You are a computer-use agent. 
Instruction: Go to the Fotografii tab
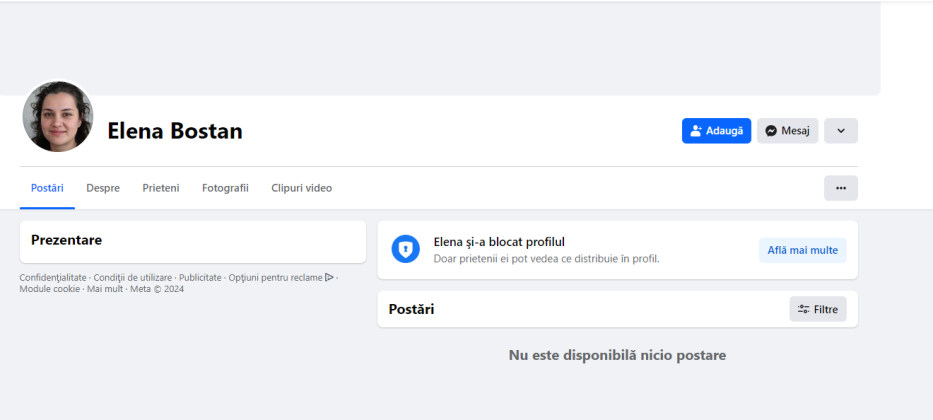225,188
